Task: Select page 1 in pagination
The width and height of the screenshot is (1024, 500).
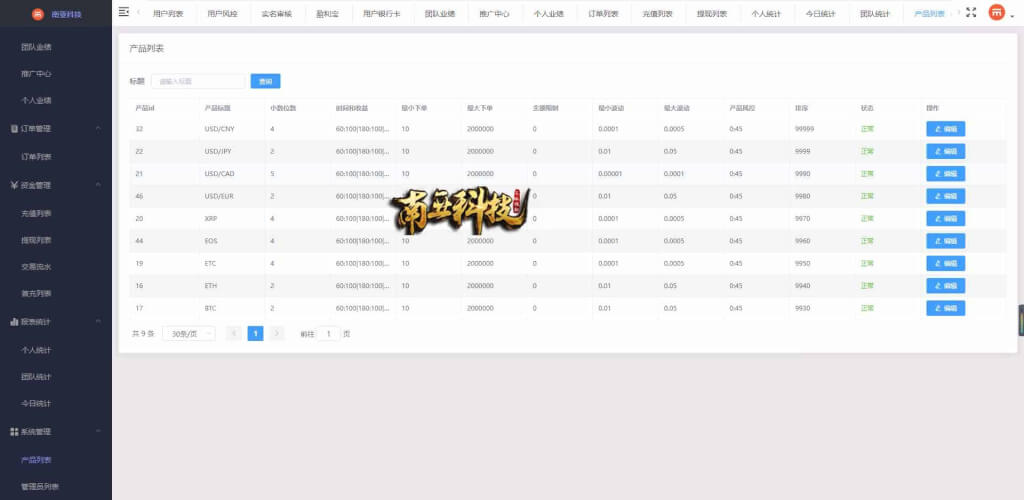Action: (x=255, y=334)
